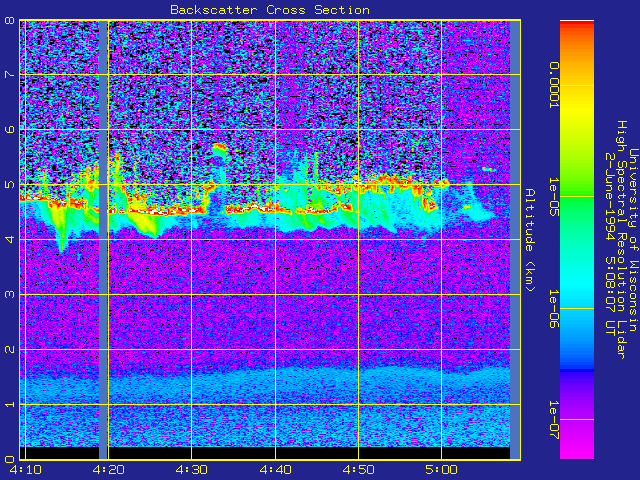Image resolution: width=640 pixels, height=480 pixels.
Task: Click the 'Altitude (km)' axis title
Action: click(529, 240)
